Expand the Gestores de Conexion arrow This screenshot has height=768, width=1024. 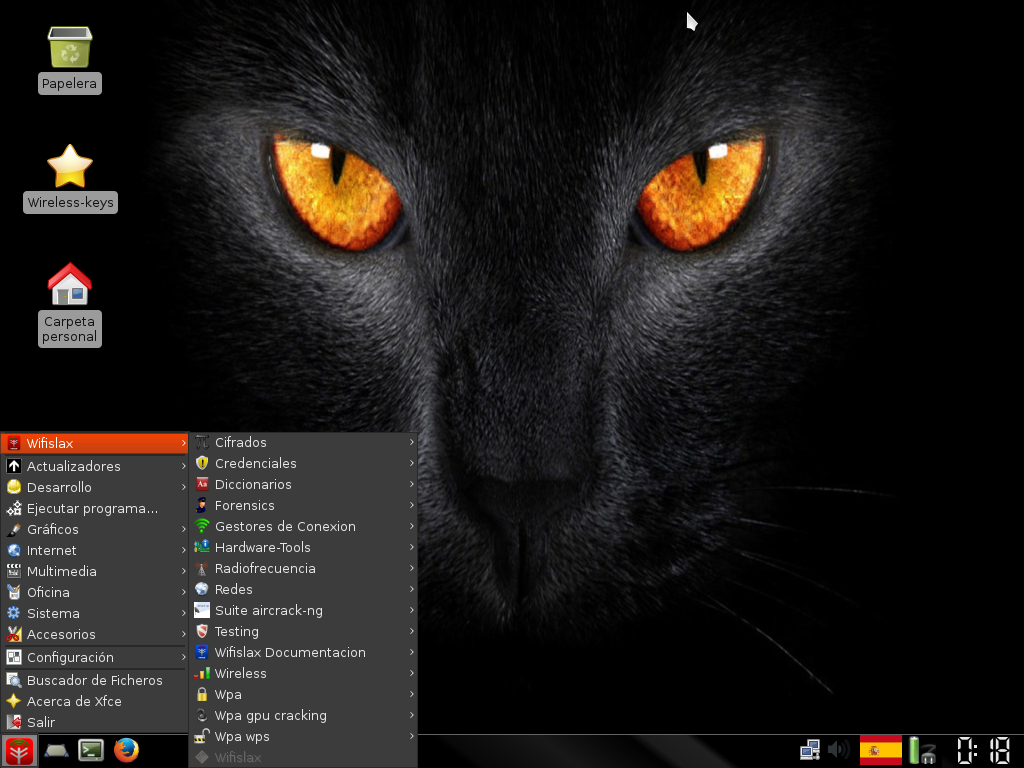click(411, 526)
